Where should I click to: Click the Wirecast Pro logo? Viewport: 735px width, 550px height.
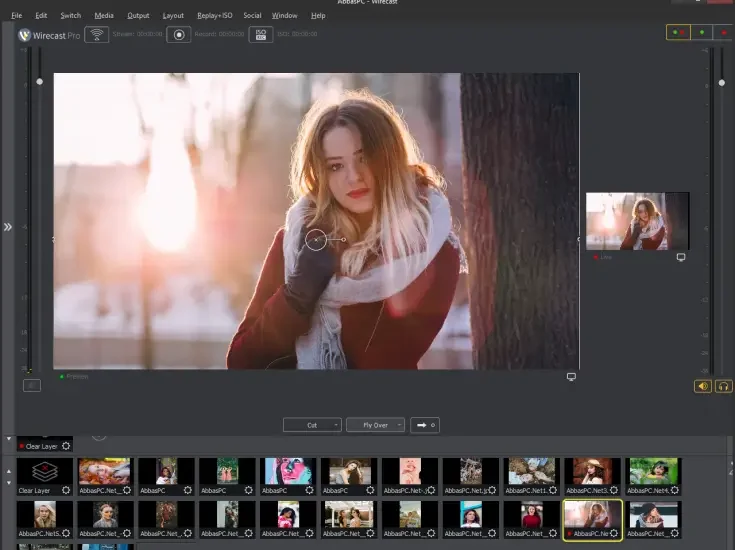click(49, 35)
